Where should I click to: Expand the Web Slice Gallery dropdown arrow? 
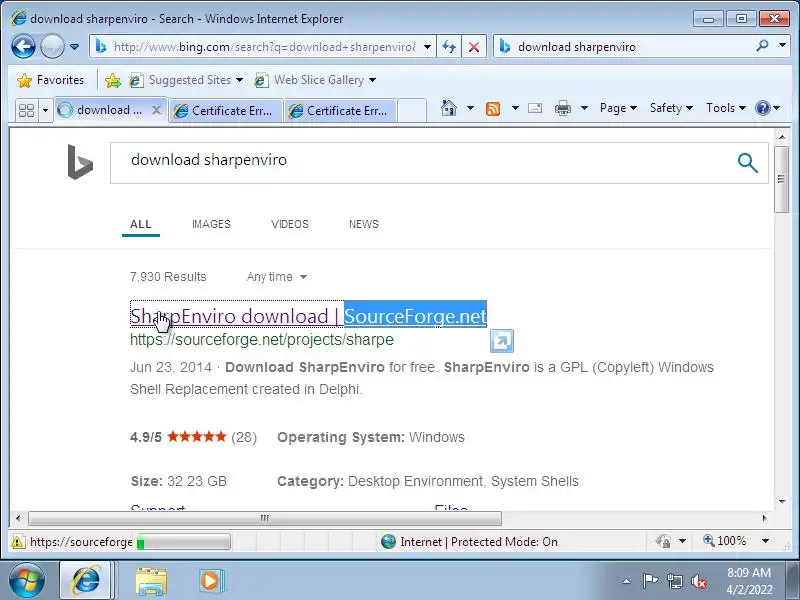(372, 80)
